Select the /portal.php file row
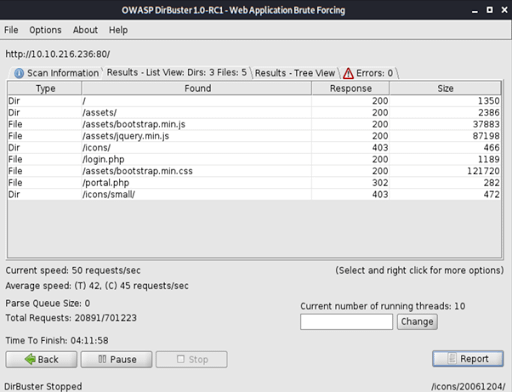 [254, 183]
